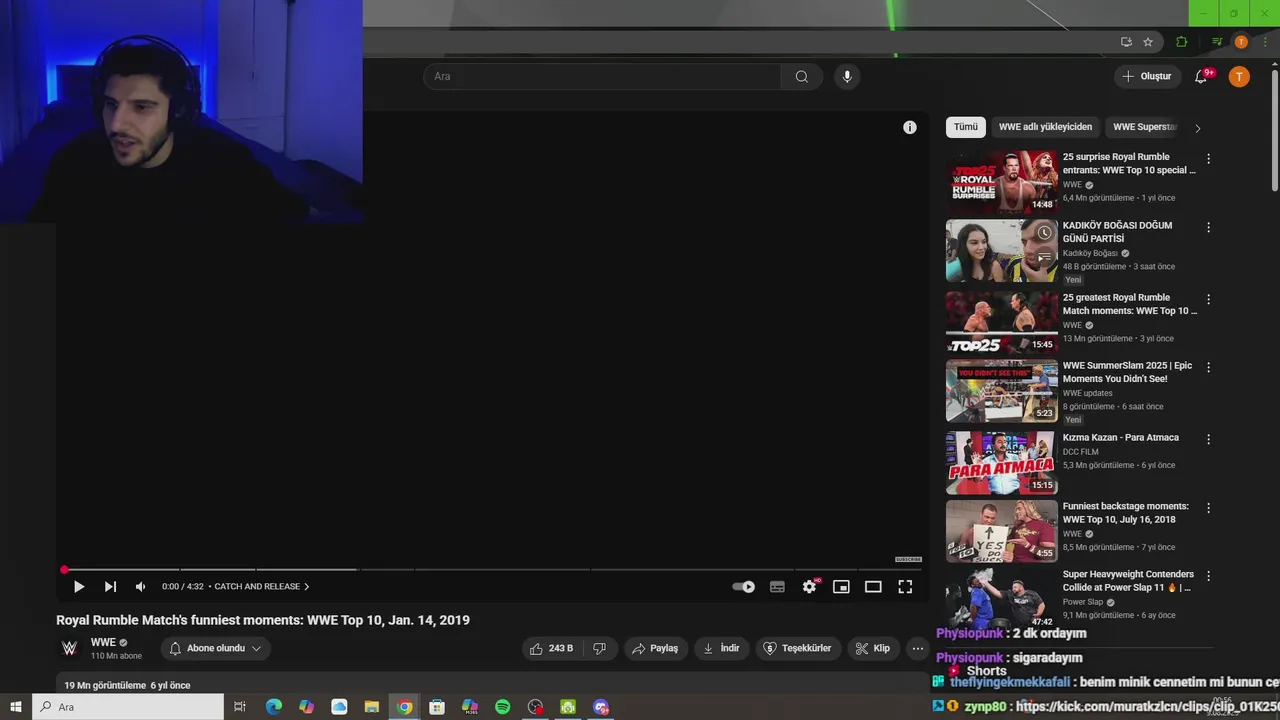Open options for Super Heavyweight Contenders video
This screenshot has width=1280, height=720.
pyautogui.click(x=1208, y=577)
